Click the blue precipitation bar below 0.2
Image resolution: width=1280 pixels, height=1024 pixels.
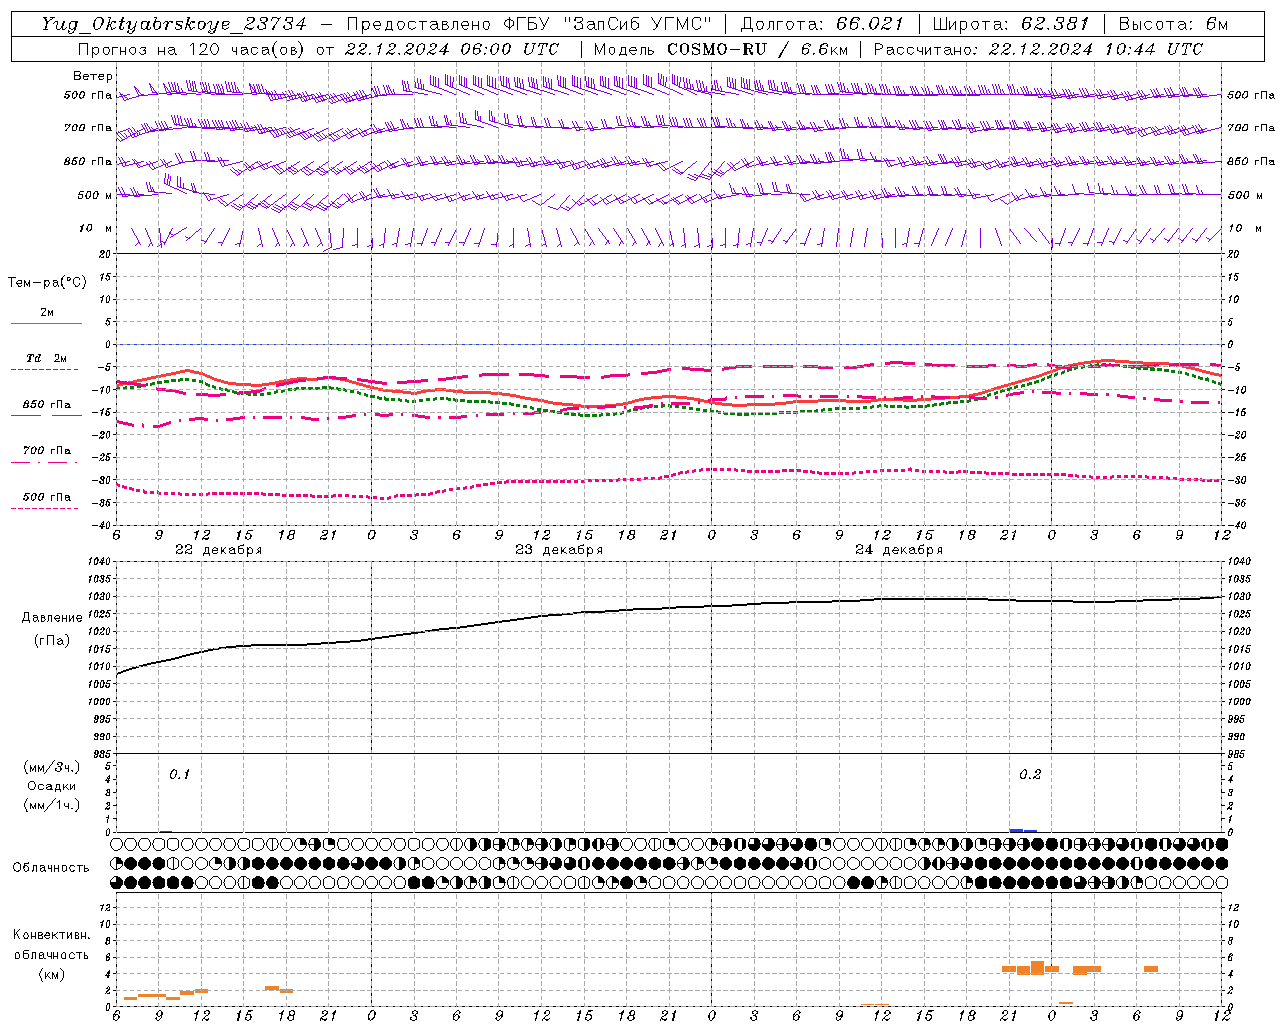[1023, 830]
